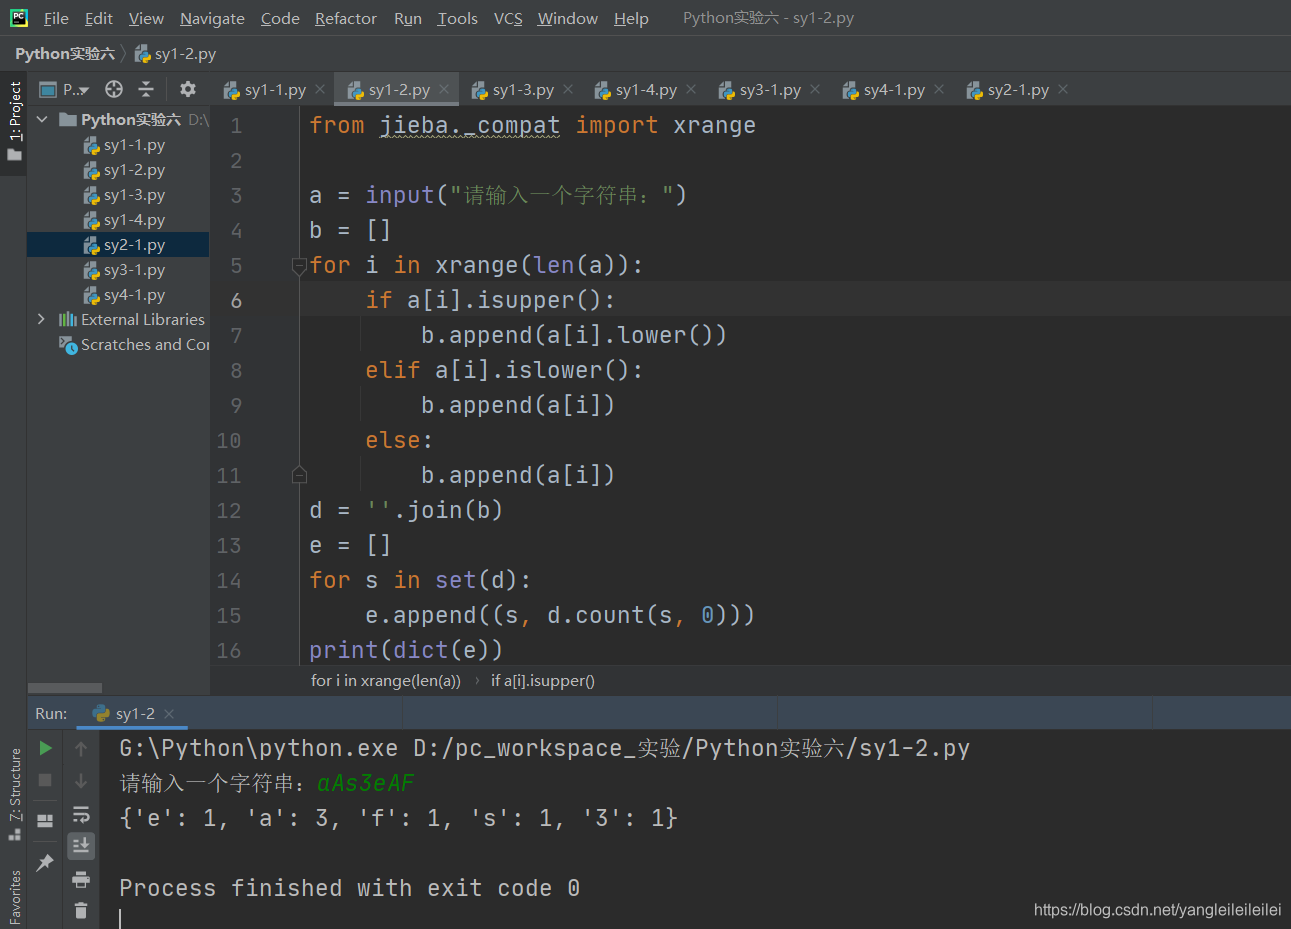Collapse all in the Project panel
The image size is (1291, 929).
146,89
